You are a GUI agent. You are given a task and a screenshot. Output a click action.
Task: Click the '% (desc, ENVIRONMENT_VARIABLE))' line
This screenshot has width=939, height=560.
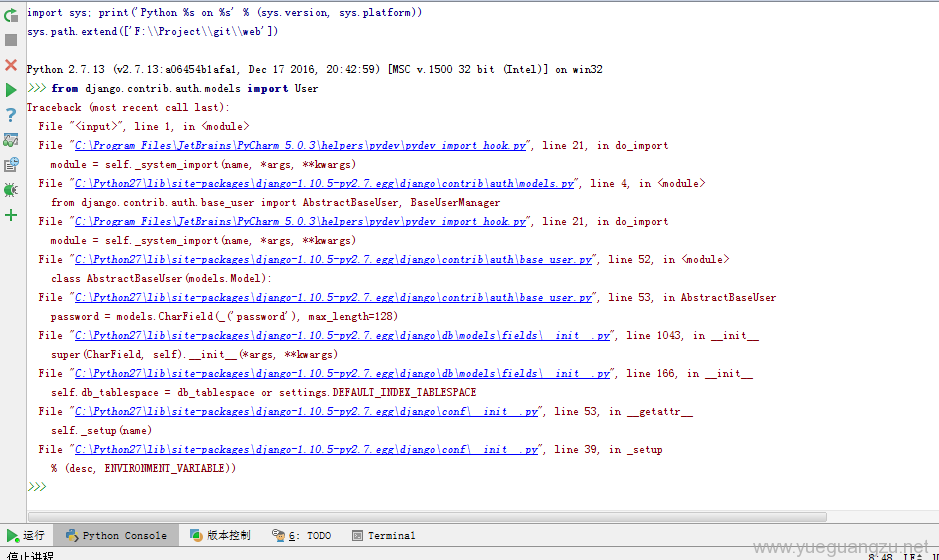point(144,468)
